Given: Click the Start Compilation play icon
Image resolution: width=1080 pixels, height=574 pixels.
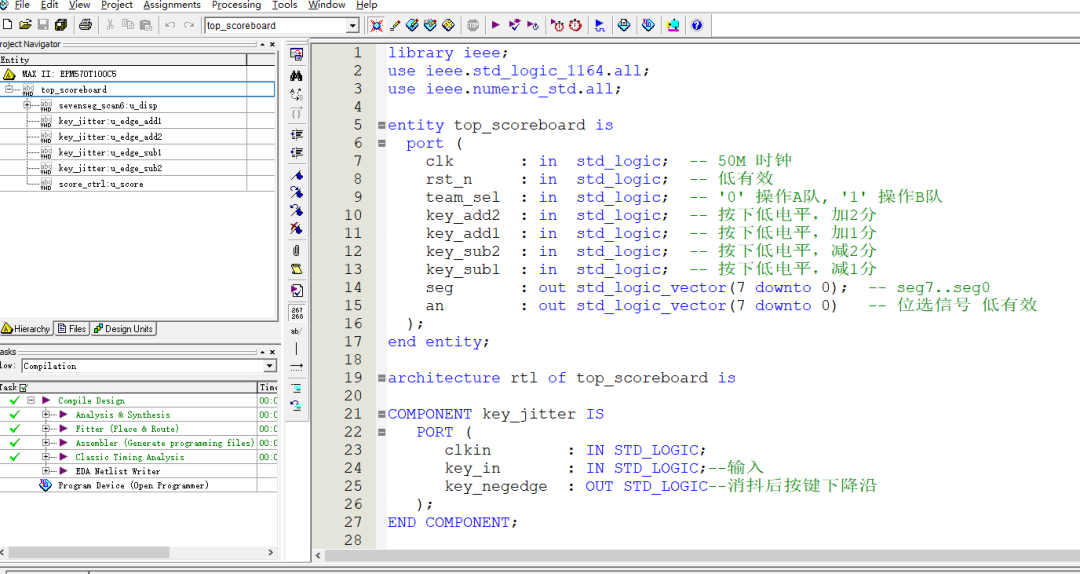Looking at the screenshot, I should pyautogui.click(x=495, y=25).
